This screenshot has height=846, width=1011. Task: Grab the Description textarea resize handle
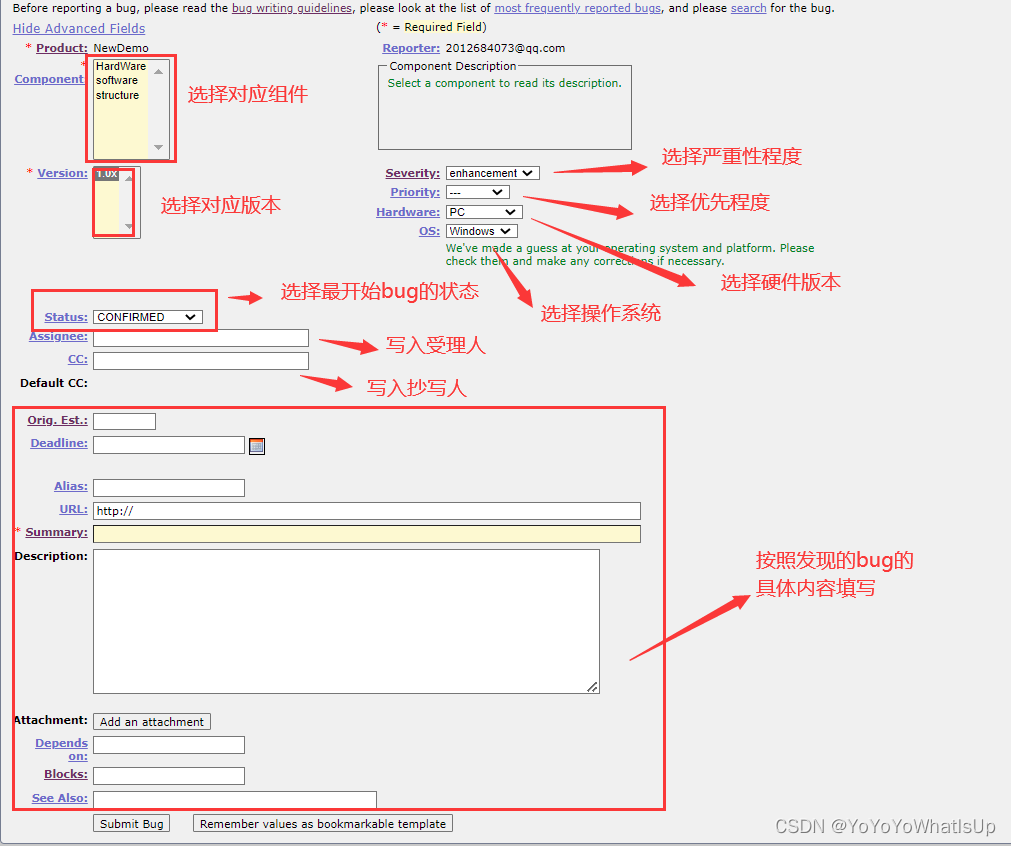(593, 687)
